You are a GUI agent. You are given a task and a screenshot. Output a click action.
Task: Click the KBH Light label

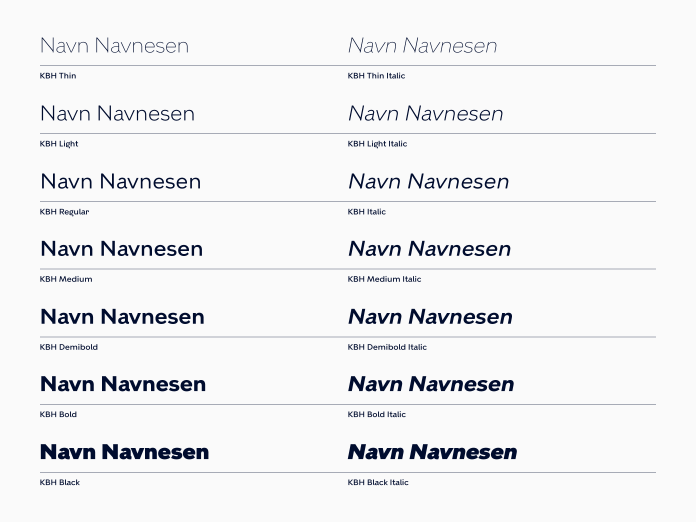pyautogui.click(x=59, y=144)
